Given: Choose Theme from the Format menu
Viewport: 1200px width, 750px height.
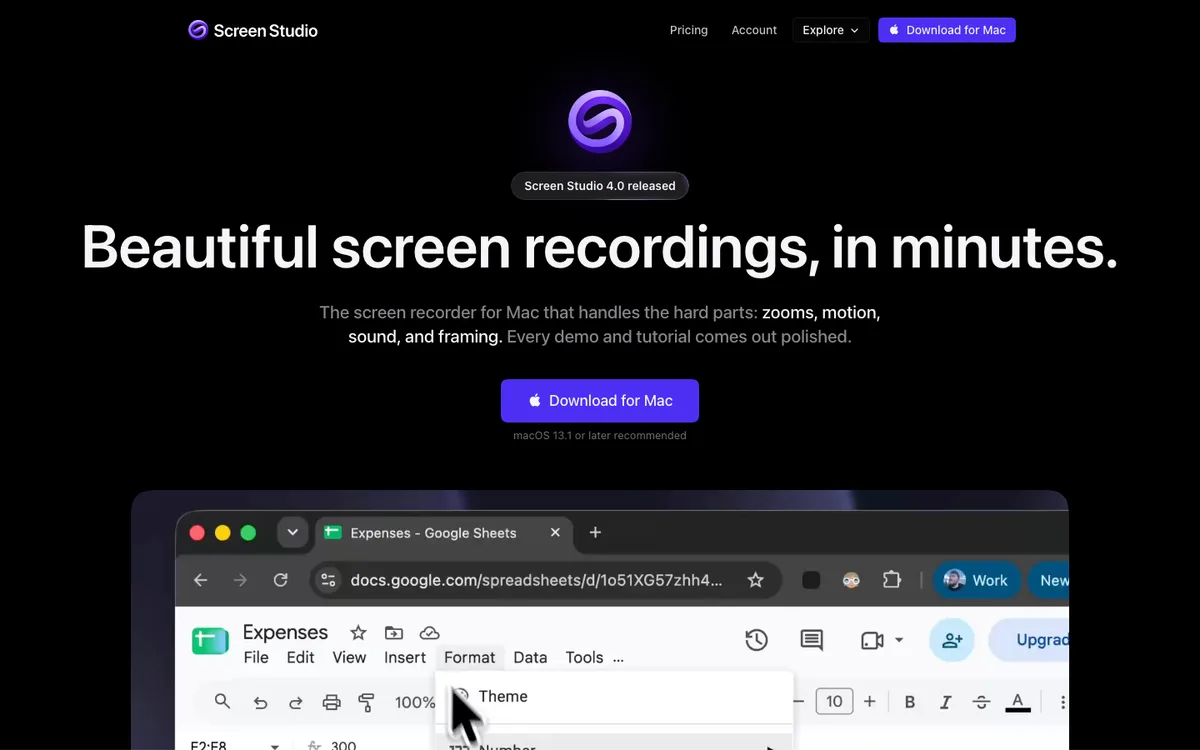Looking at the screenshot, I should [615, 697].
